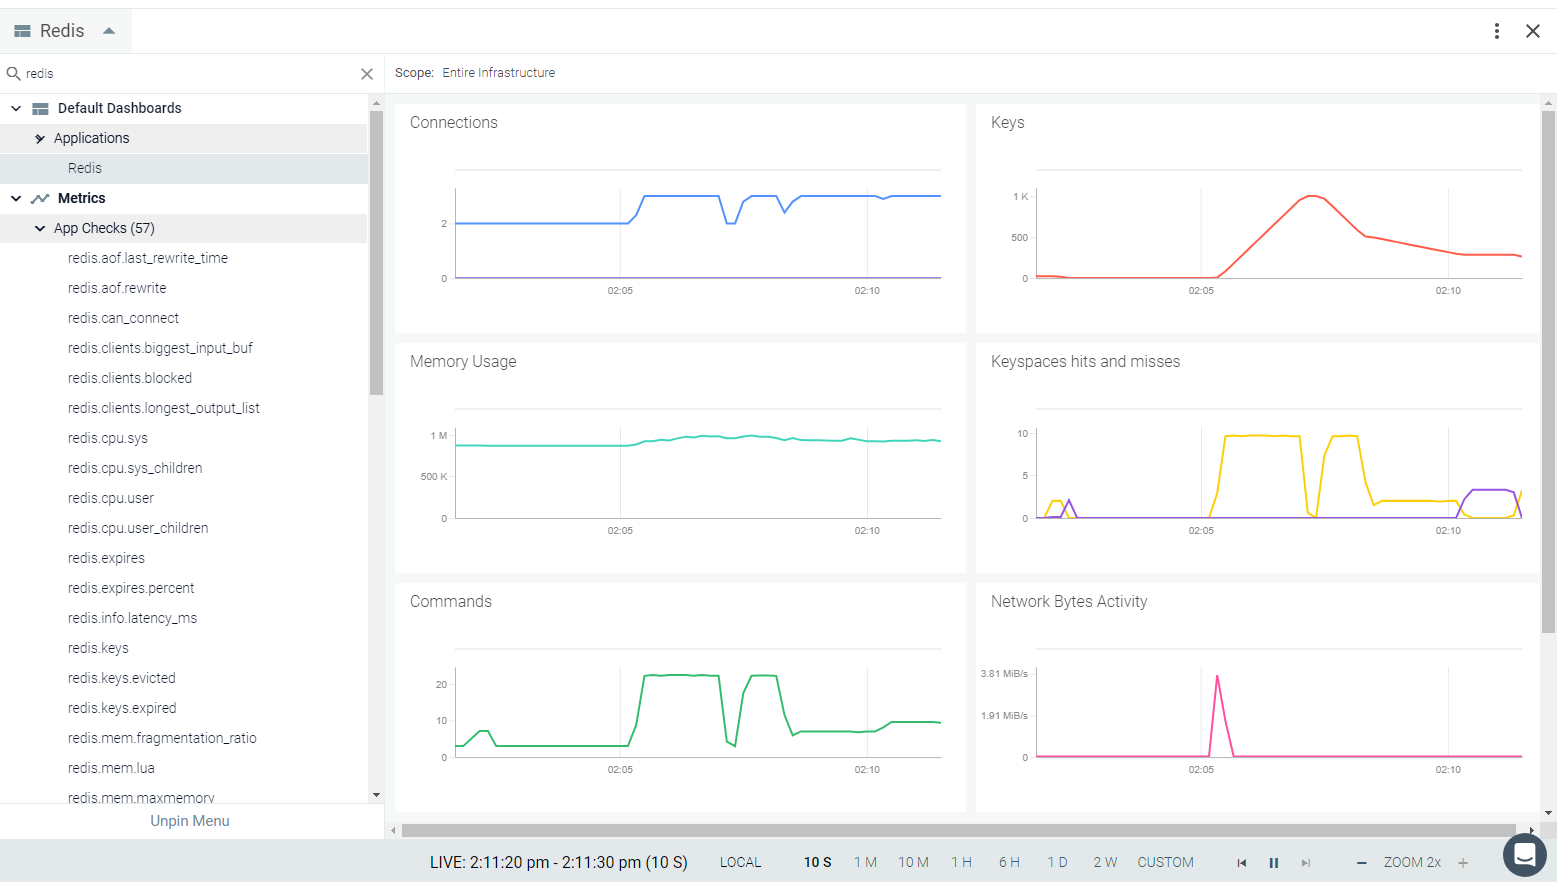Collapse the Default Dashboards section
1557x882 pixels.
tap(16, 108)
